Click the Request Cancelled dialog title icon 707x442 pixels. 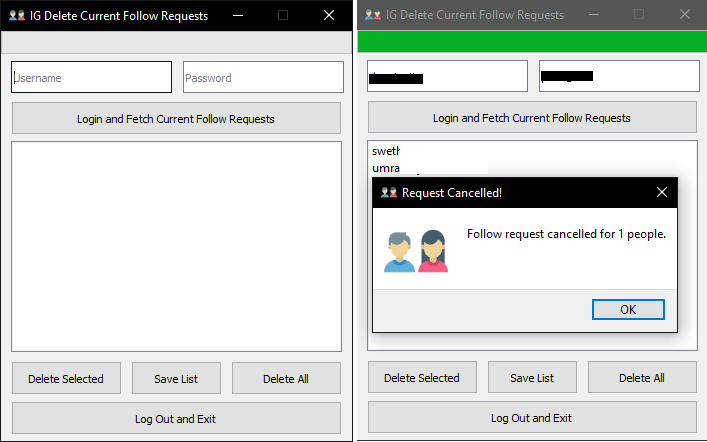(389, 193)
